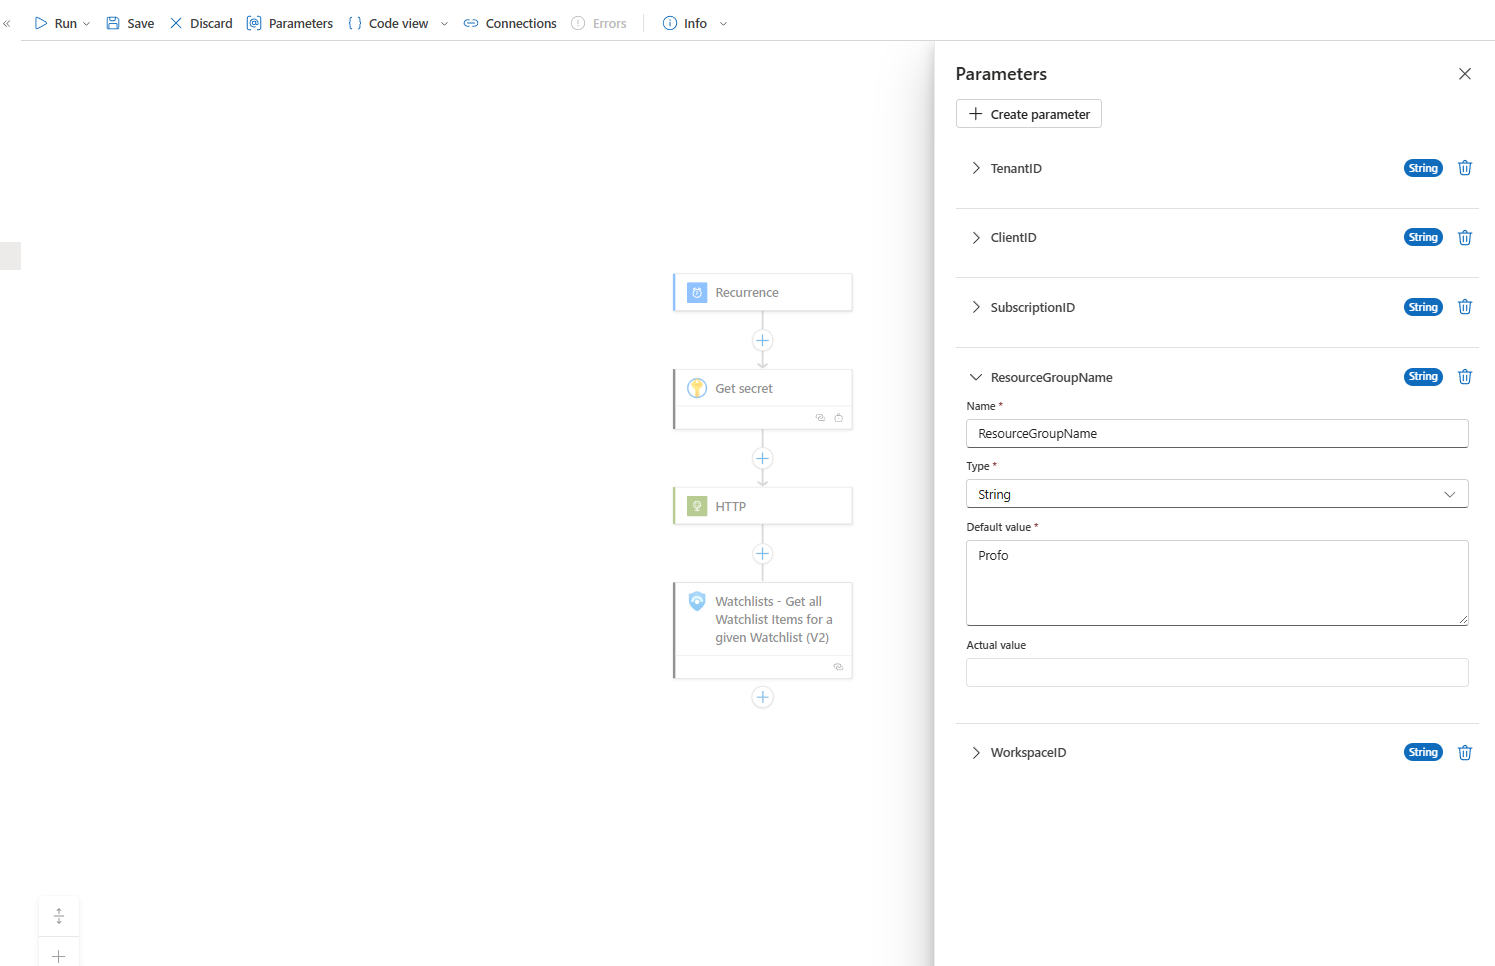Collapse the ResourceGroupName parameter
The height and width of the screenshot is (966, 1495).
(x=976, y=377)
